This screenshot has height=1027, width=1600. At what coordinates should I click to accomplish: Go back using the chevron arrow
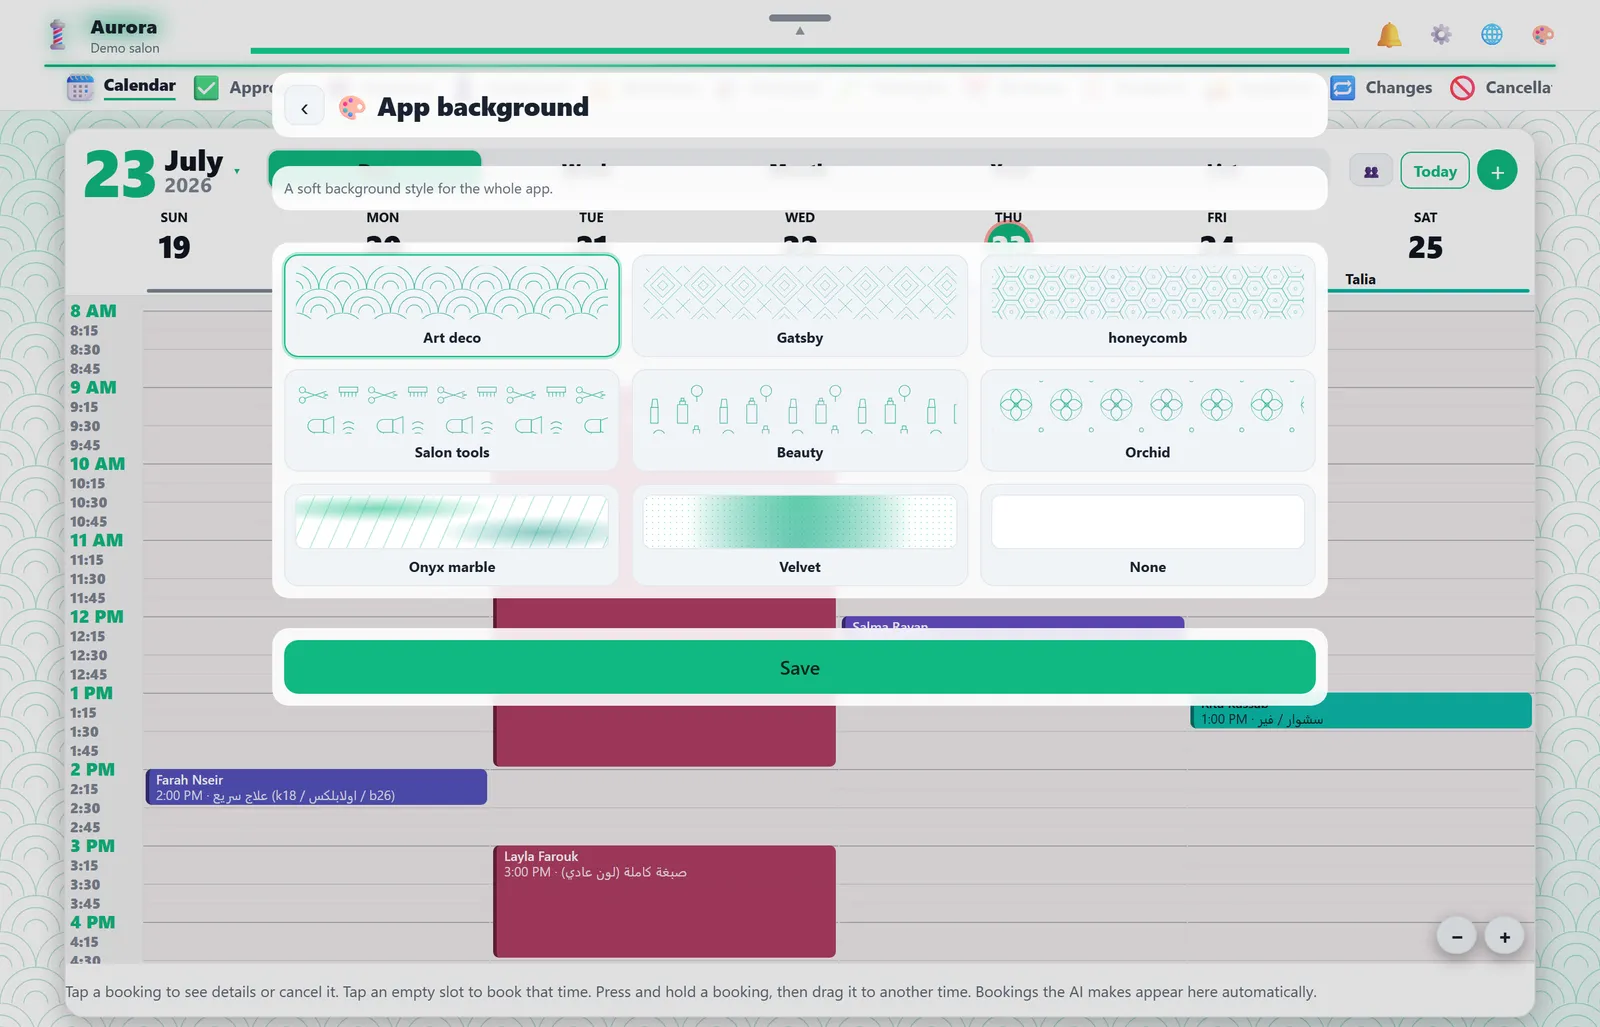[x=304, y=108]
